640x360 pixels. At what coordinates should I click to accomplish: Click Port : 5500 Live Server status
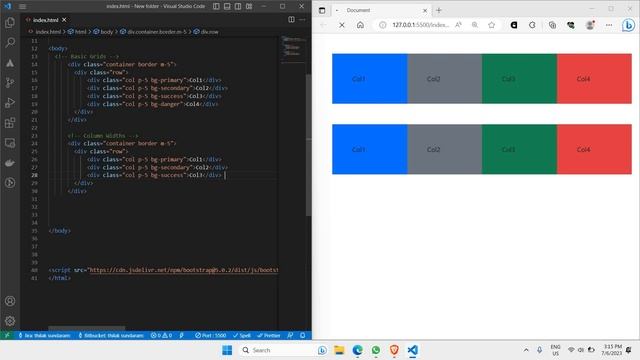(210, 335)
